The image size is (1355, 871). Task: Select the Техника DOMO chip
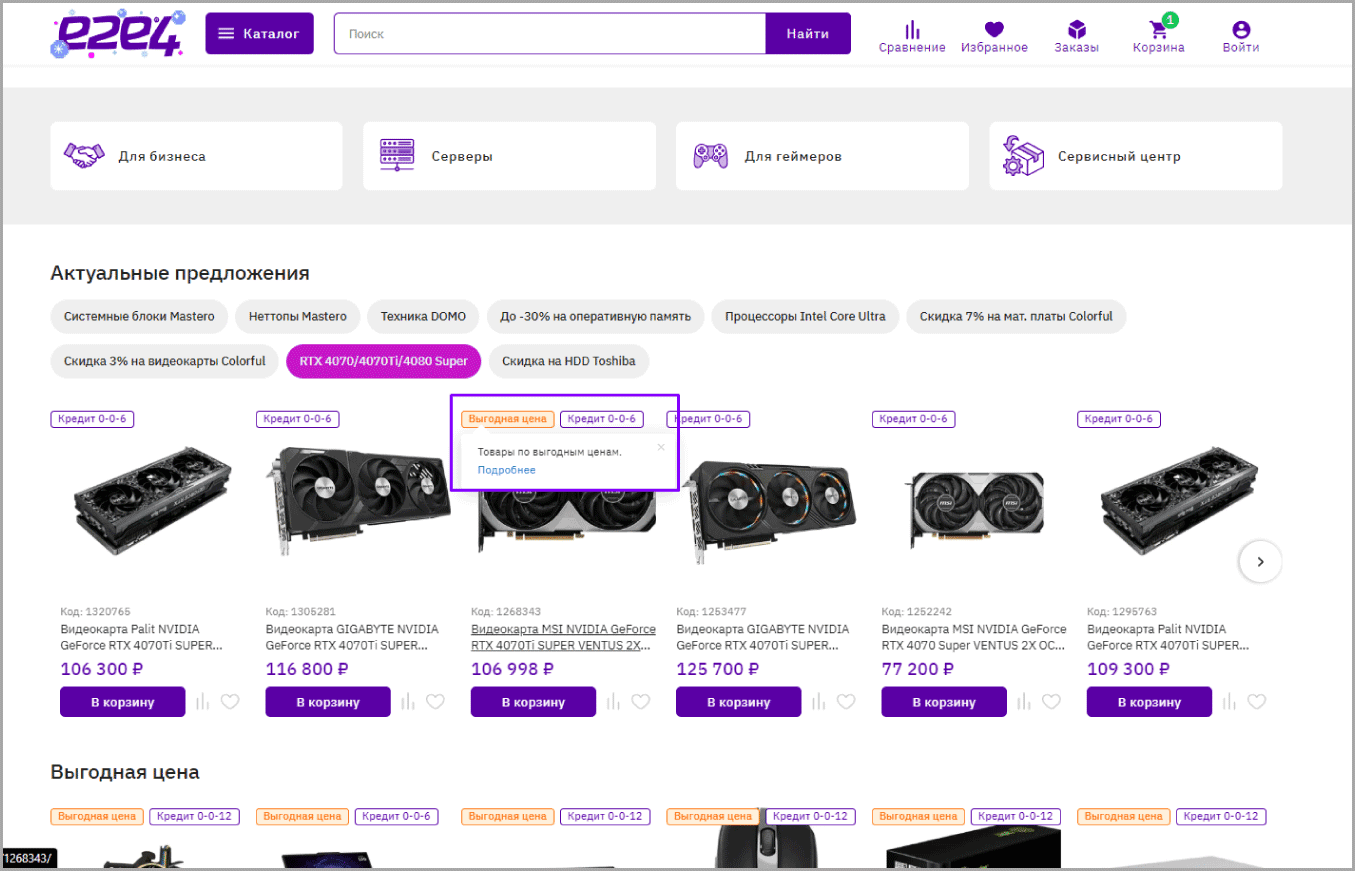423,316
